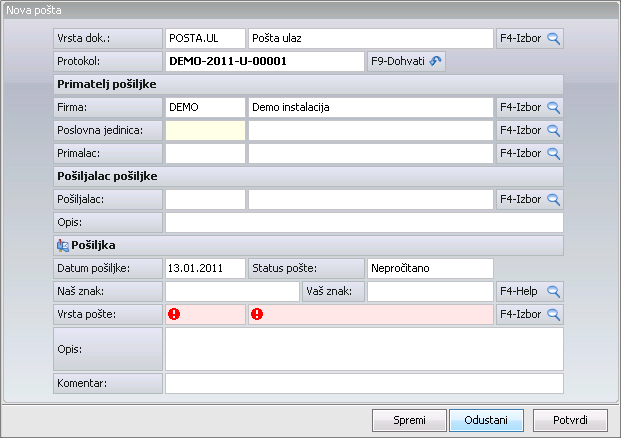Open F4-Izbor lookup for Firma
The image size is (621, 438).
click(529, 106)
